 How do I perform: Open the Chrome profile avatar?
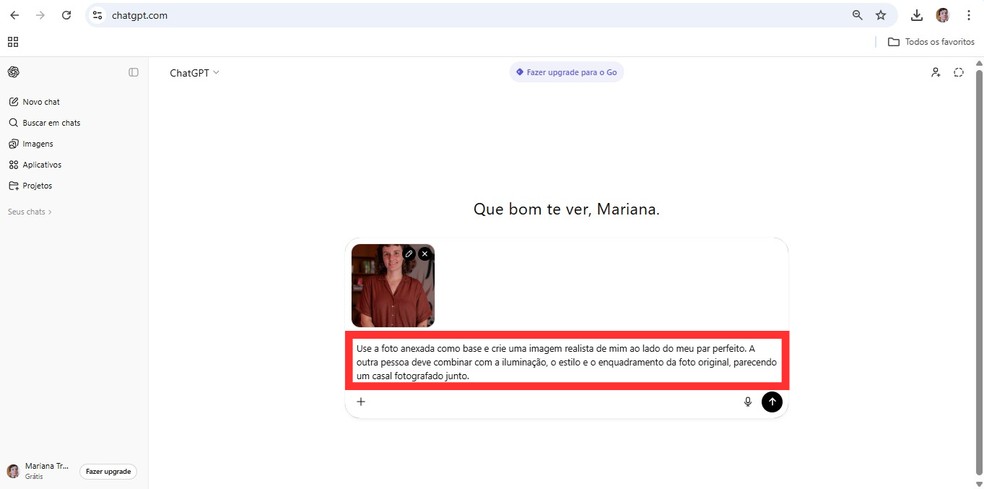point(943,16)
